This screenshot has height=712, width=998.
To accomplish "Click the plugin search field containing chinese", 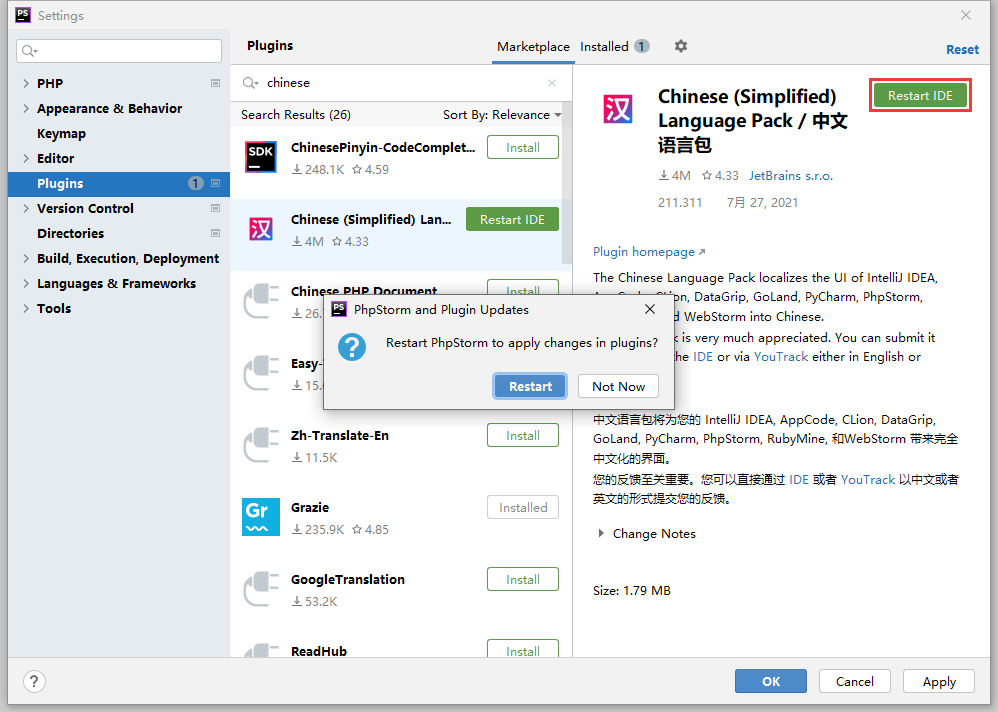I will (x=401, y=83).
